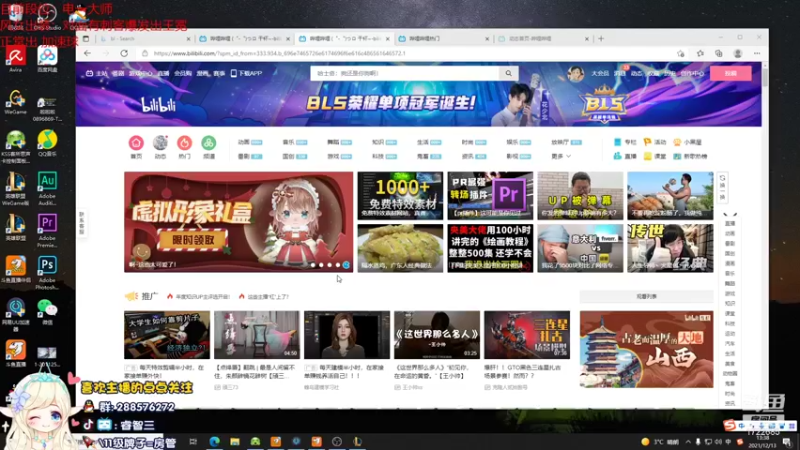800x450 pixels.
Task: Open the 山西 promotional banner image
Action: click(646, 349)
